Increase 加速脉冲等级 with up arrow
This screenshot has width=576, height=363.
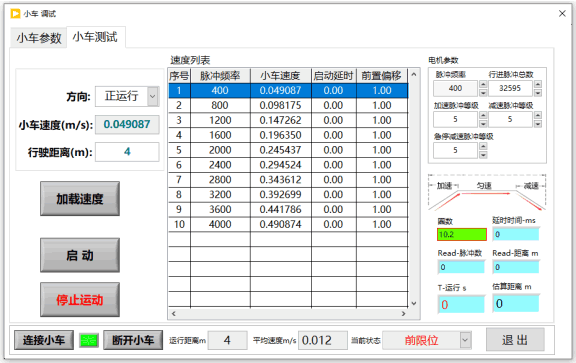pyautogui.click(x=483, y=115)
